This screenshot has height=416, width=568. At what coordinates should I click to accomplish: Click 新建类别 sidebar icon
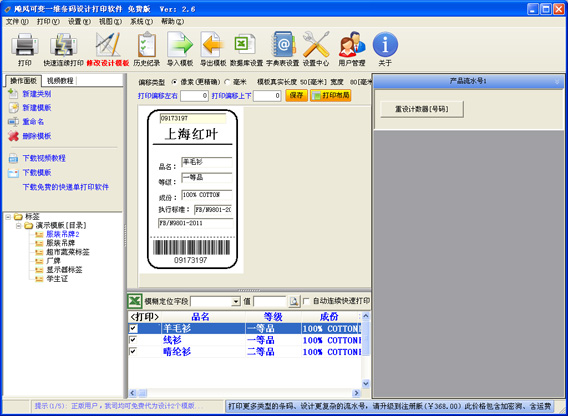[13, 94]
